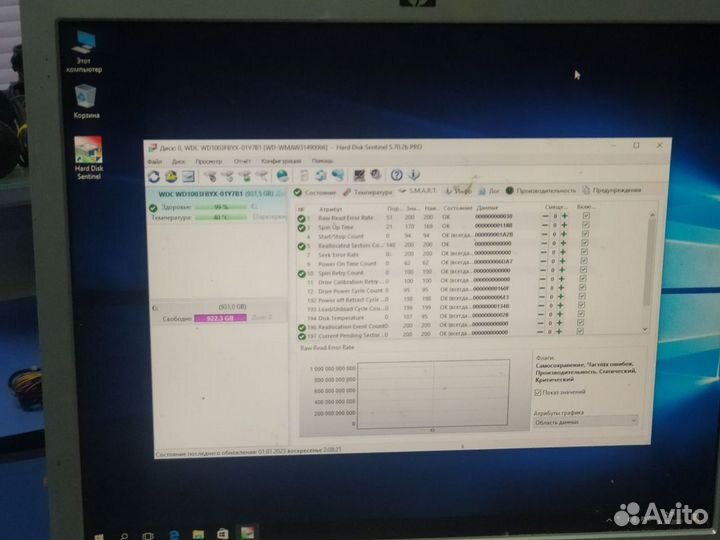Select the Этот компьютер desktop icon
This screenshot has height=540, width=720.
pyautogui.click(x=84, y=51)
